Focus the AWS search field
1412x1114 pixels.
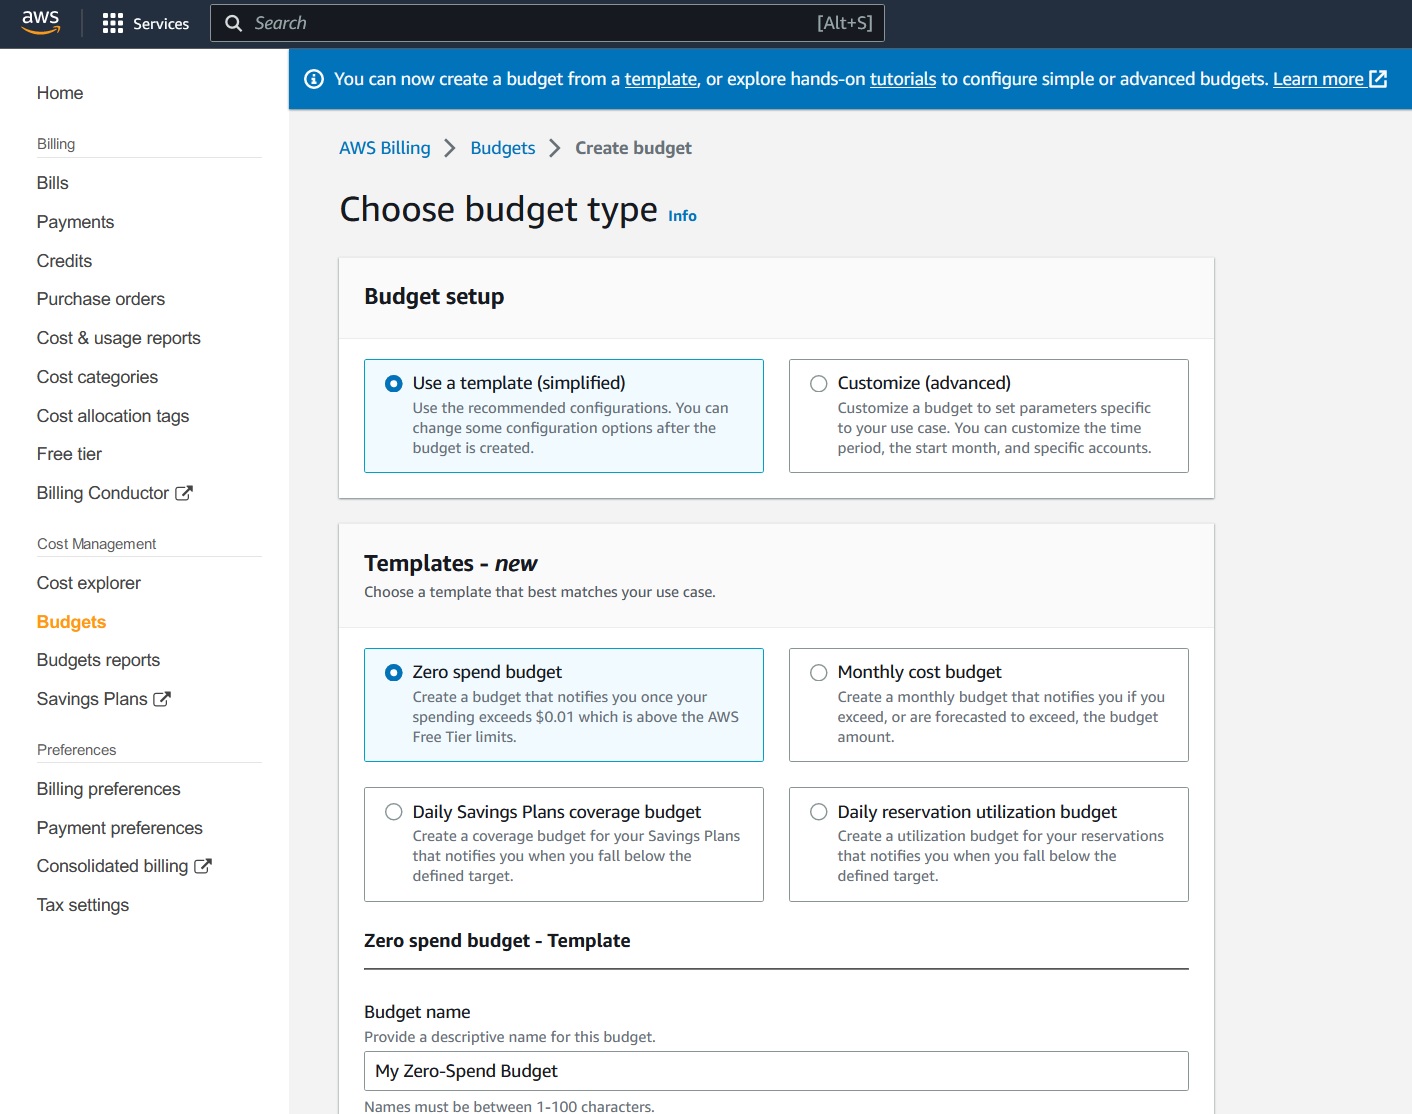click(547, 23)
